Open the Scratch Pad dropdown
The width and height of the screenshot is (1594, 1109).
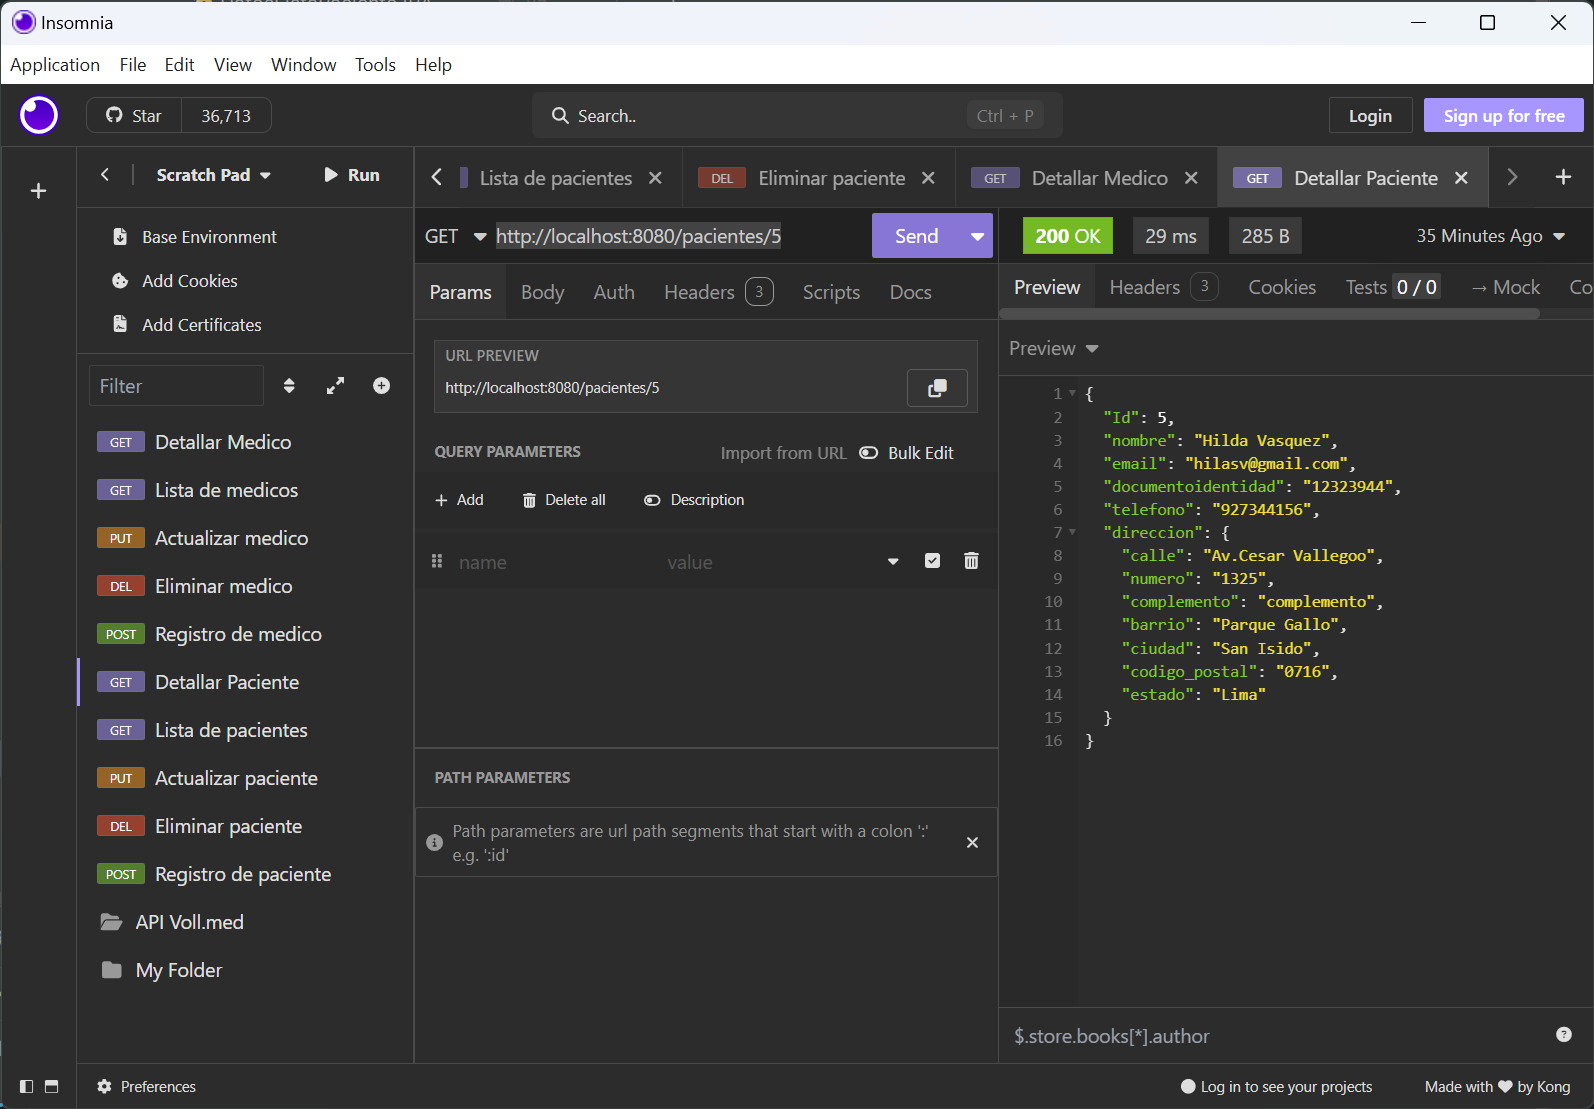pyautogui.click(x=213, y=175)
